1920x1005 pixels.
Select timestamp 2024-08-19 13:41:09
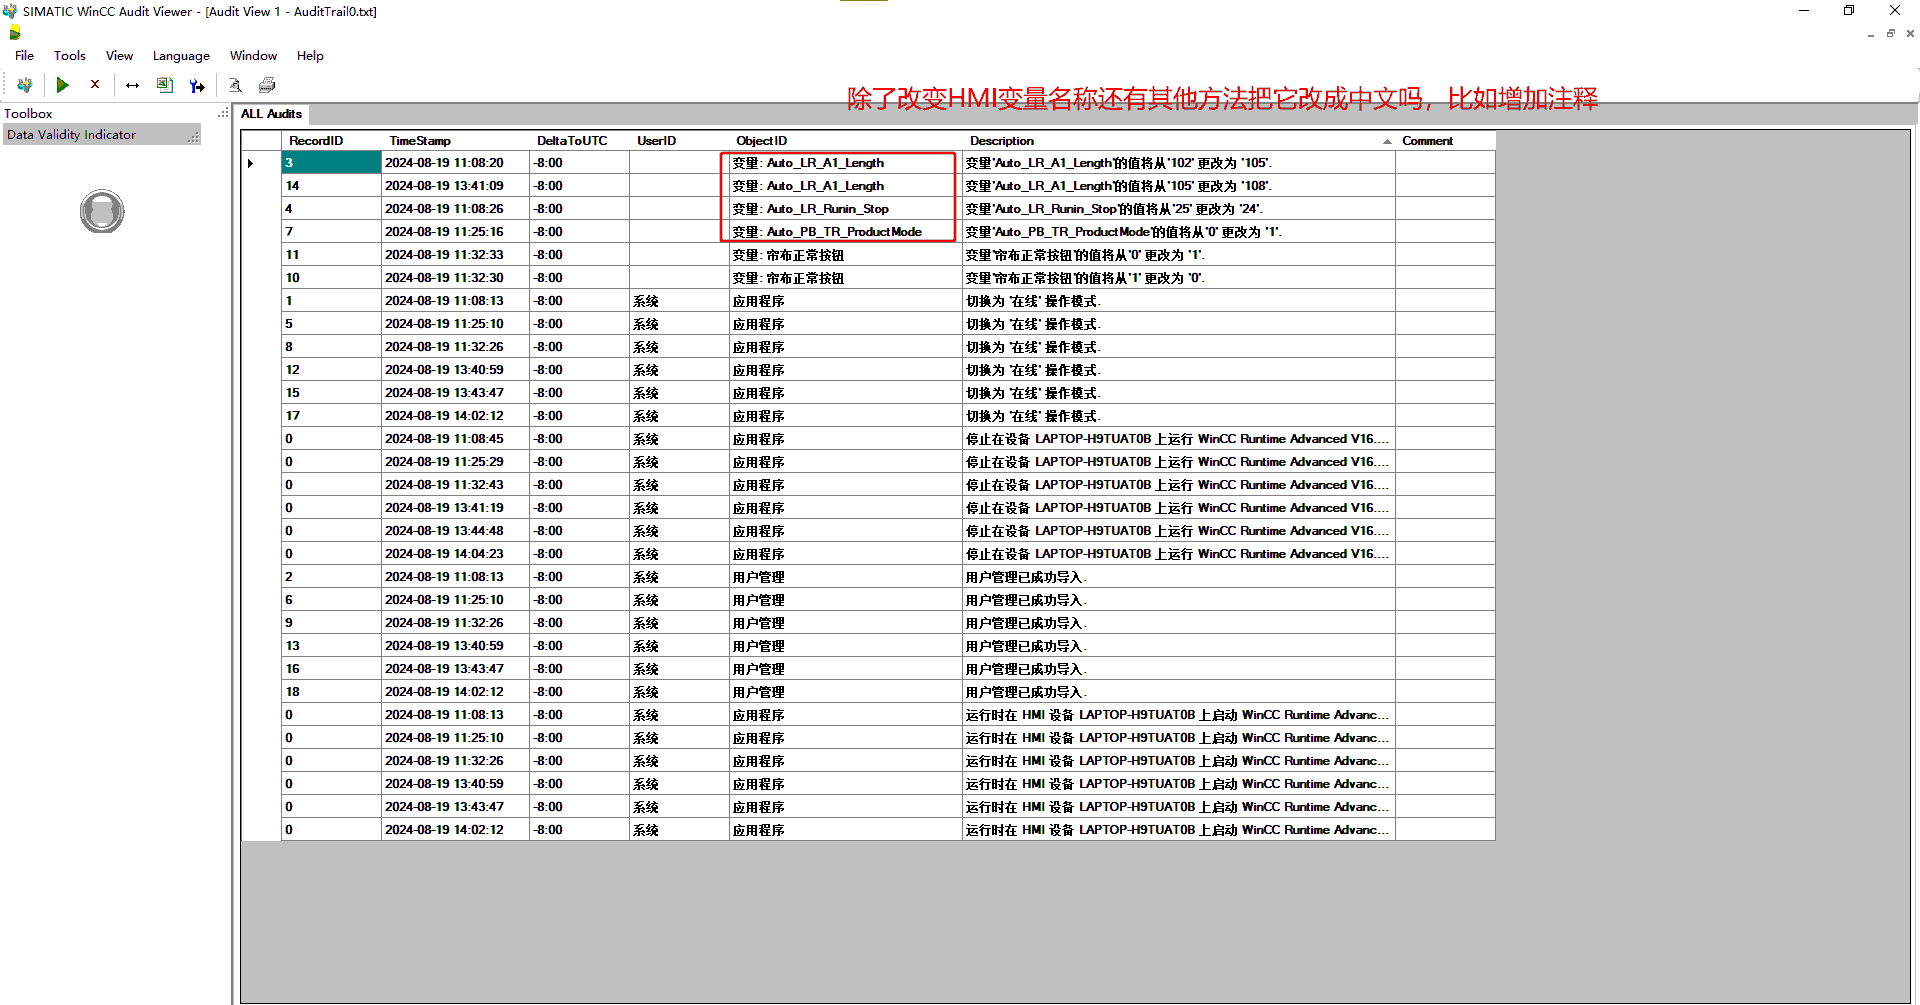coord(455,186)
